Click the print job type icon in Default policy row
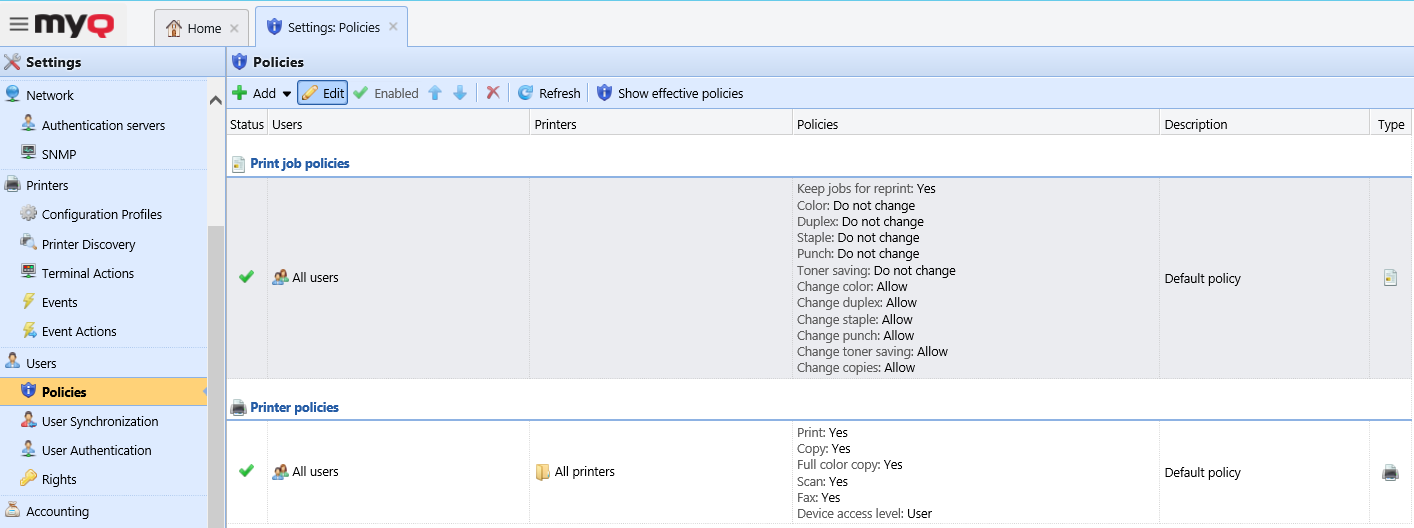Viewport: 1414px width, 528px height. (x=1390, y=278)
